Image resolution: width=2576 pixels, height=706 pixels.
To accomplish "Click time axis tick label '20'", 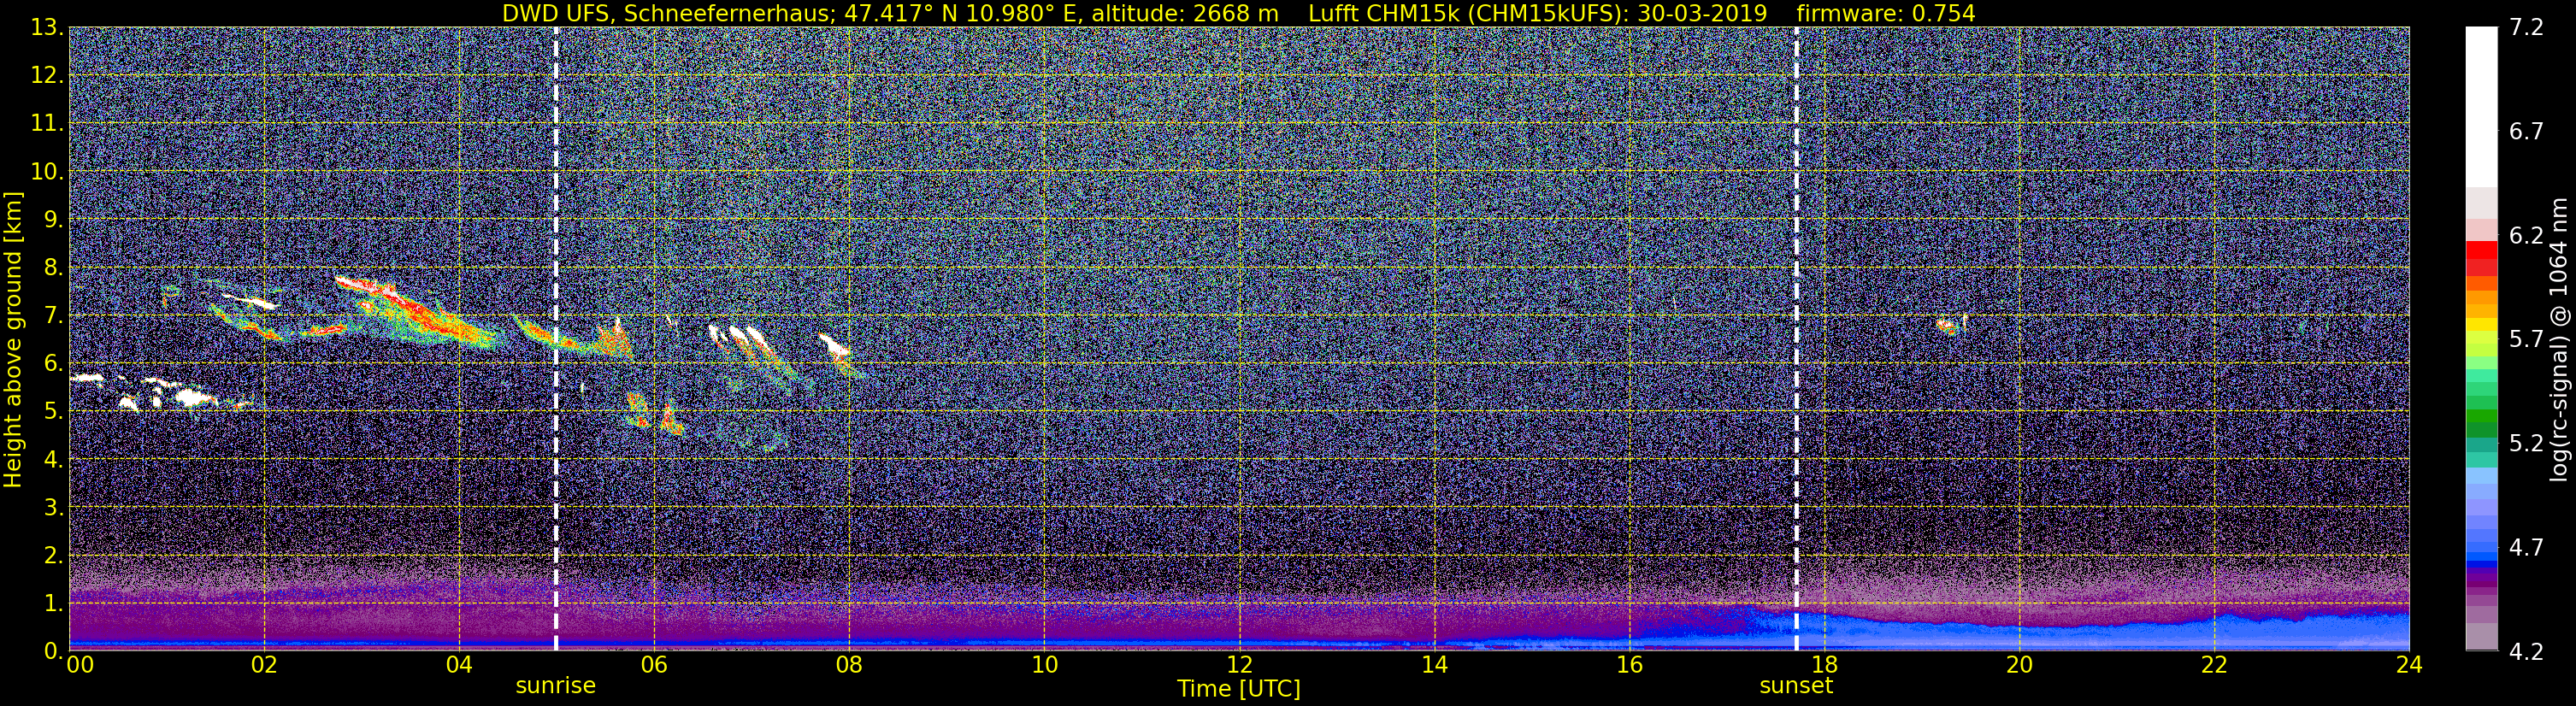I will click(x=2019, y=666).
